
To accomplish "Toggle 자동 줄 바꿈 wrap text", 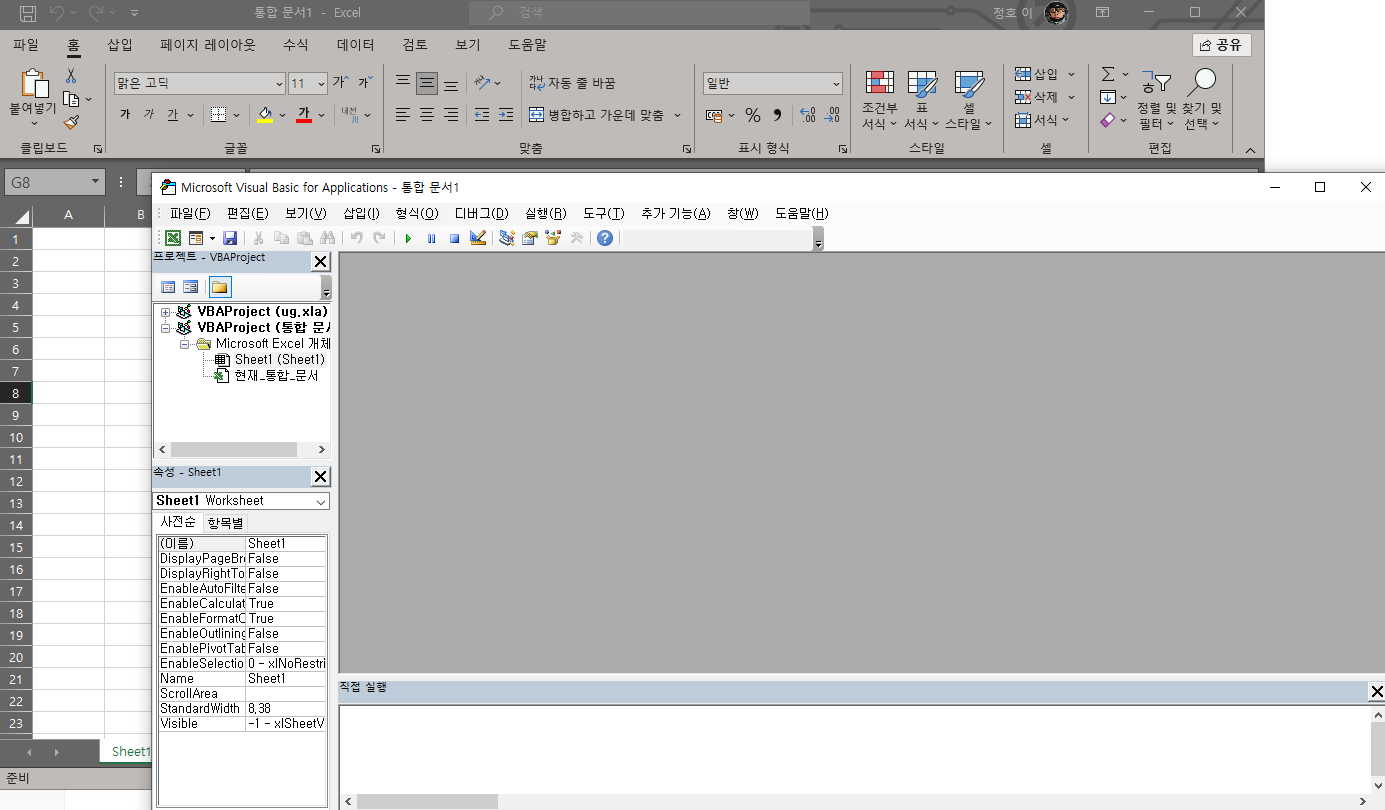I will 573,83.
